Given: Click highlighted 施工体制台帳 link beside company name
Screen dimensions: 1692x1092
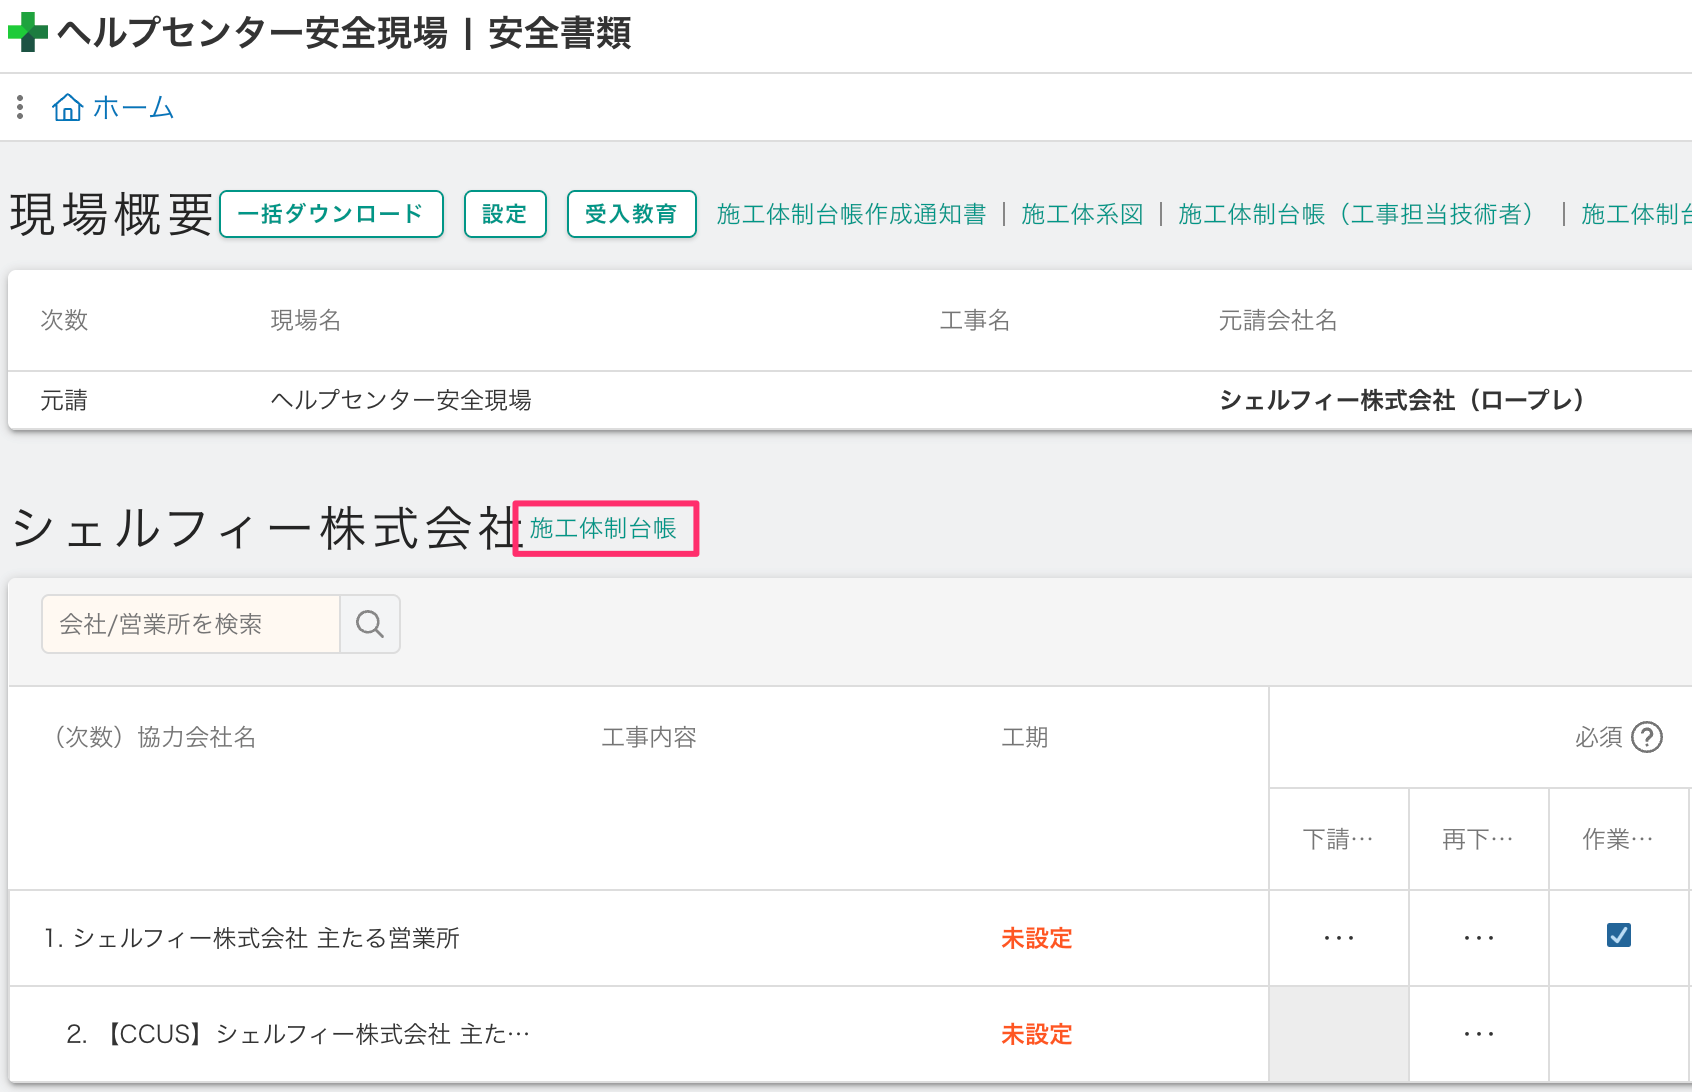Looking at the screenshot, I should pos(604,528).
